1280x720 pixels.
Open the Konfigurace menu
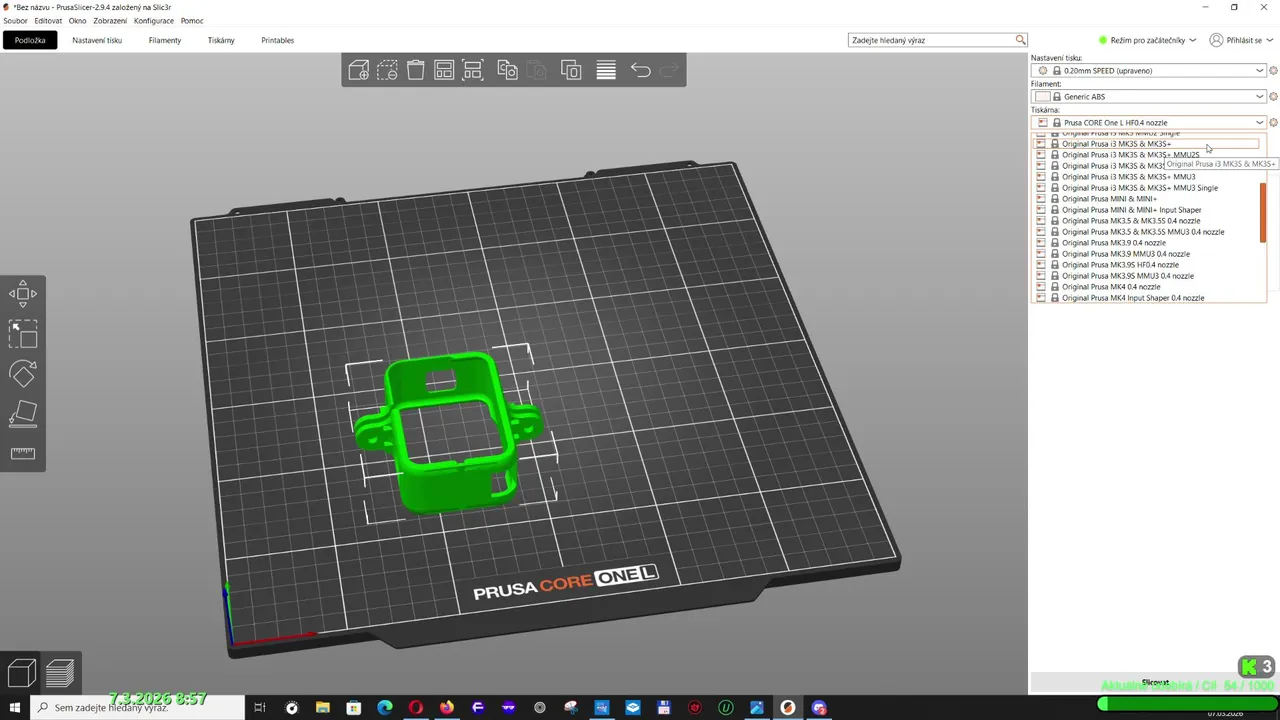pos(153,21)
